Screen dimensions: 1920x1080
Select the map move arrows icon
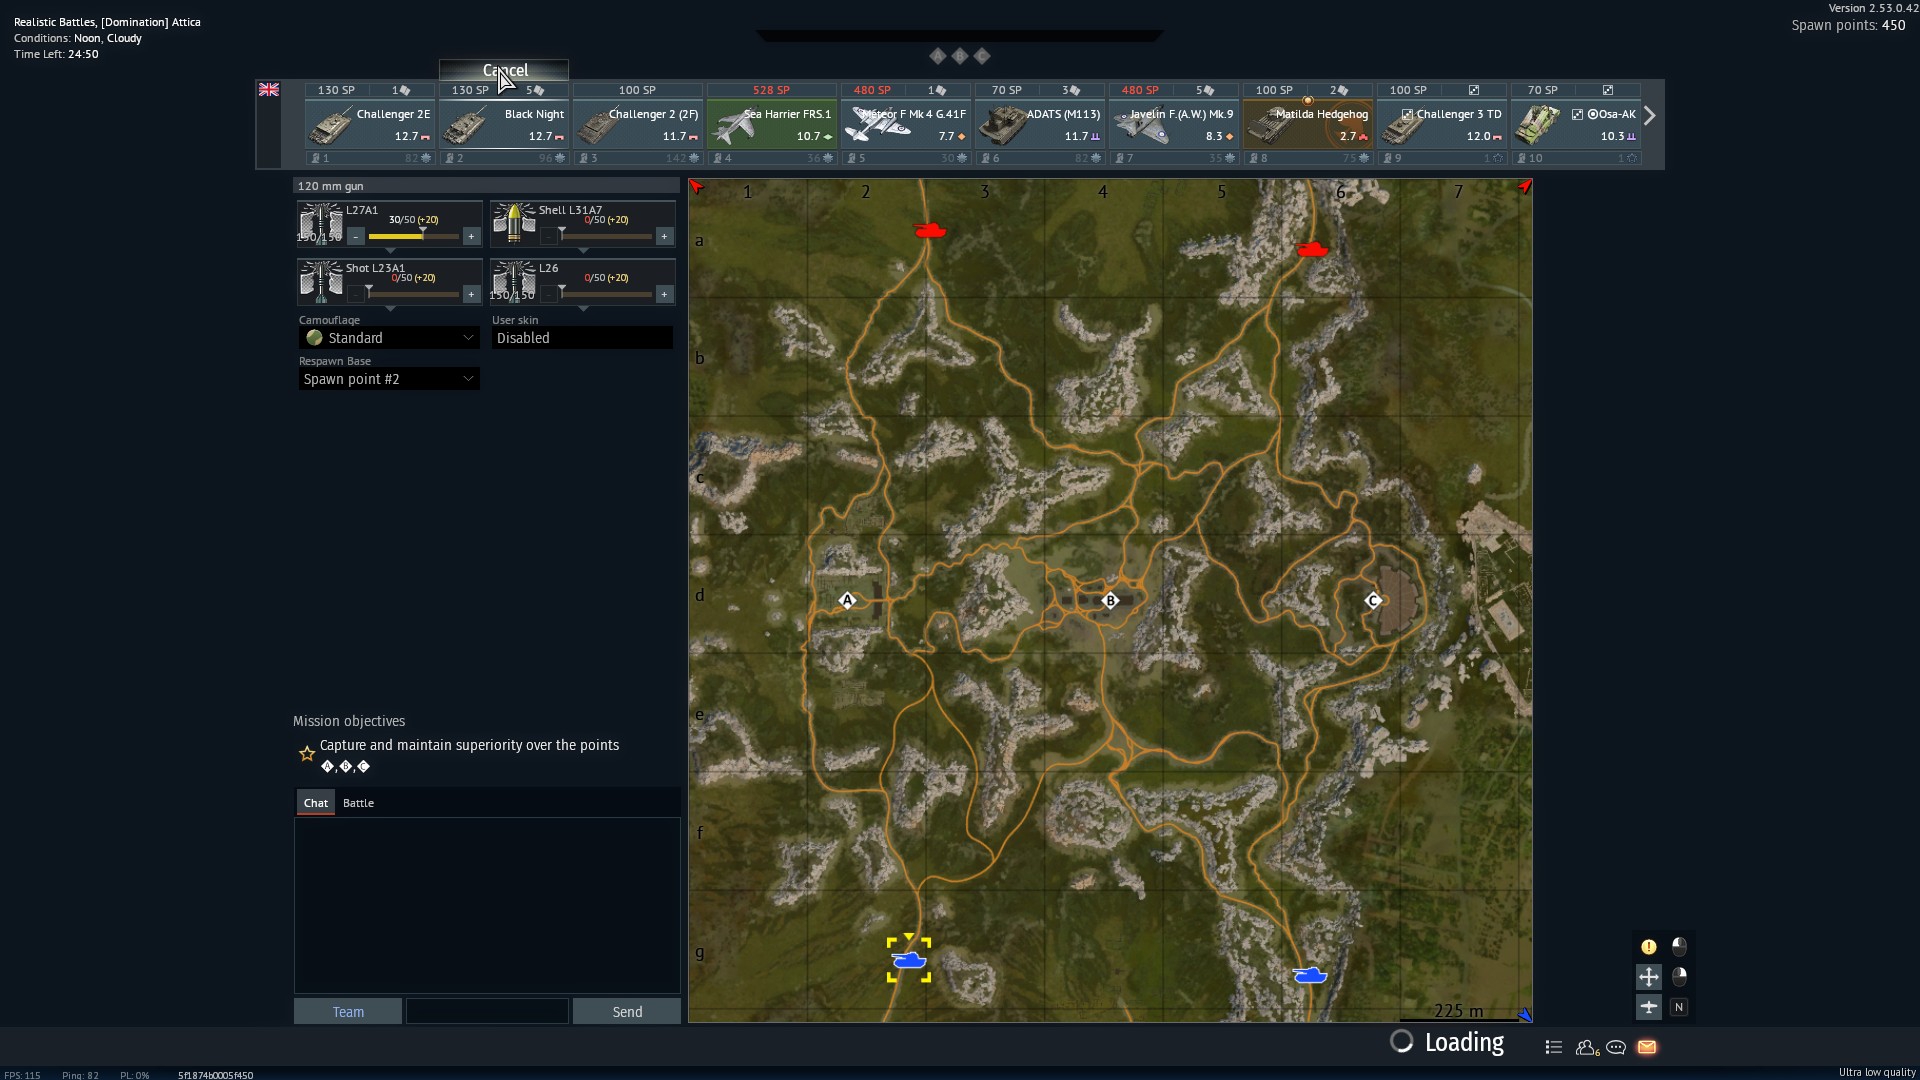click(1649, 977)
